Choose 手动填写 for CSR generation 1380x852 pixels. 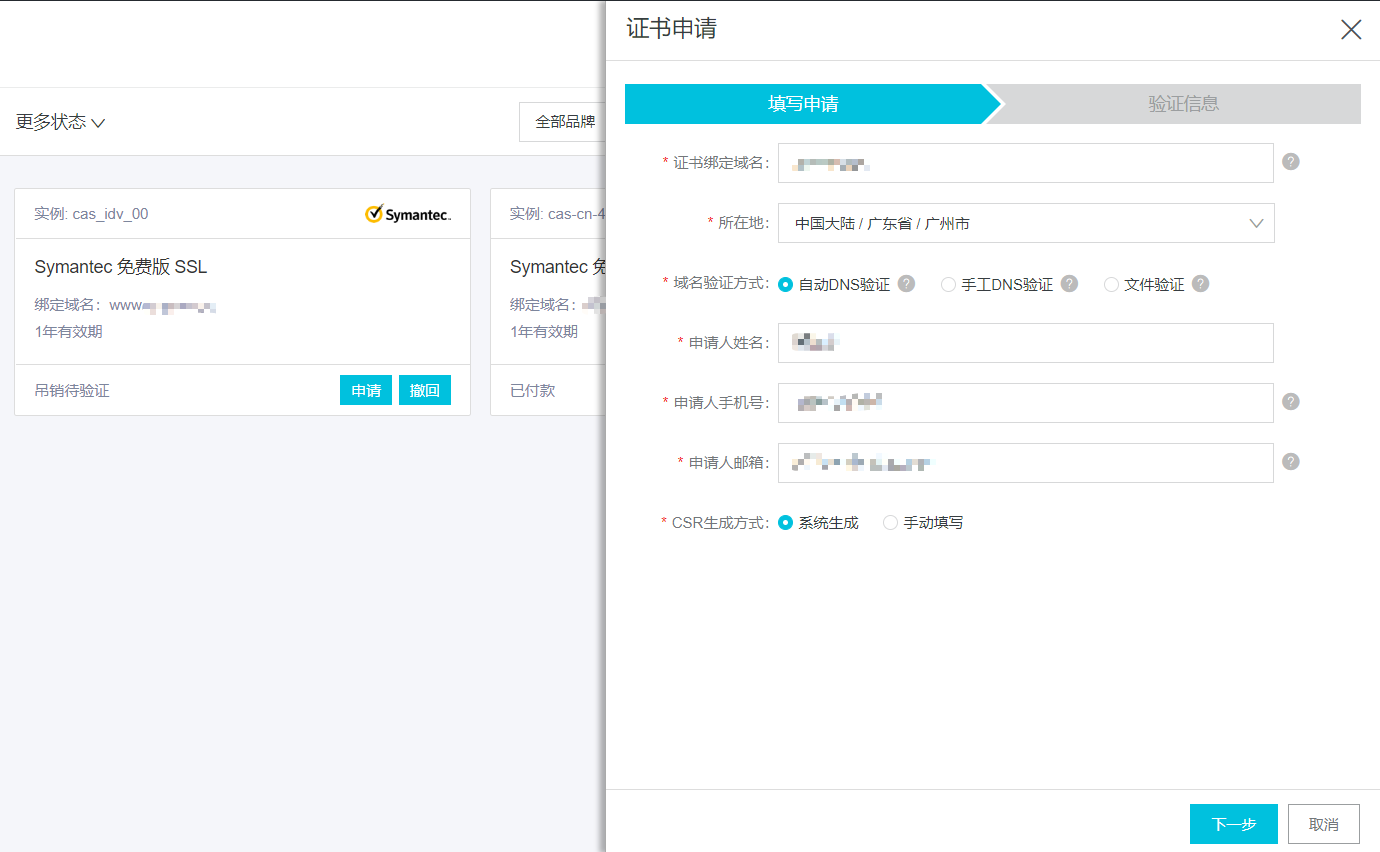890,522
